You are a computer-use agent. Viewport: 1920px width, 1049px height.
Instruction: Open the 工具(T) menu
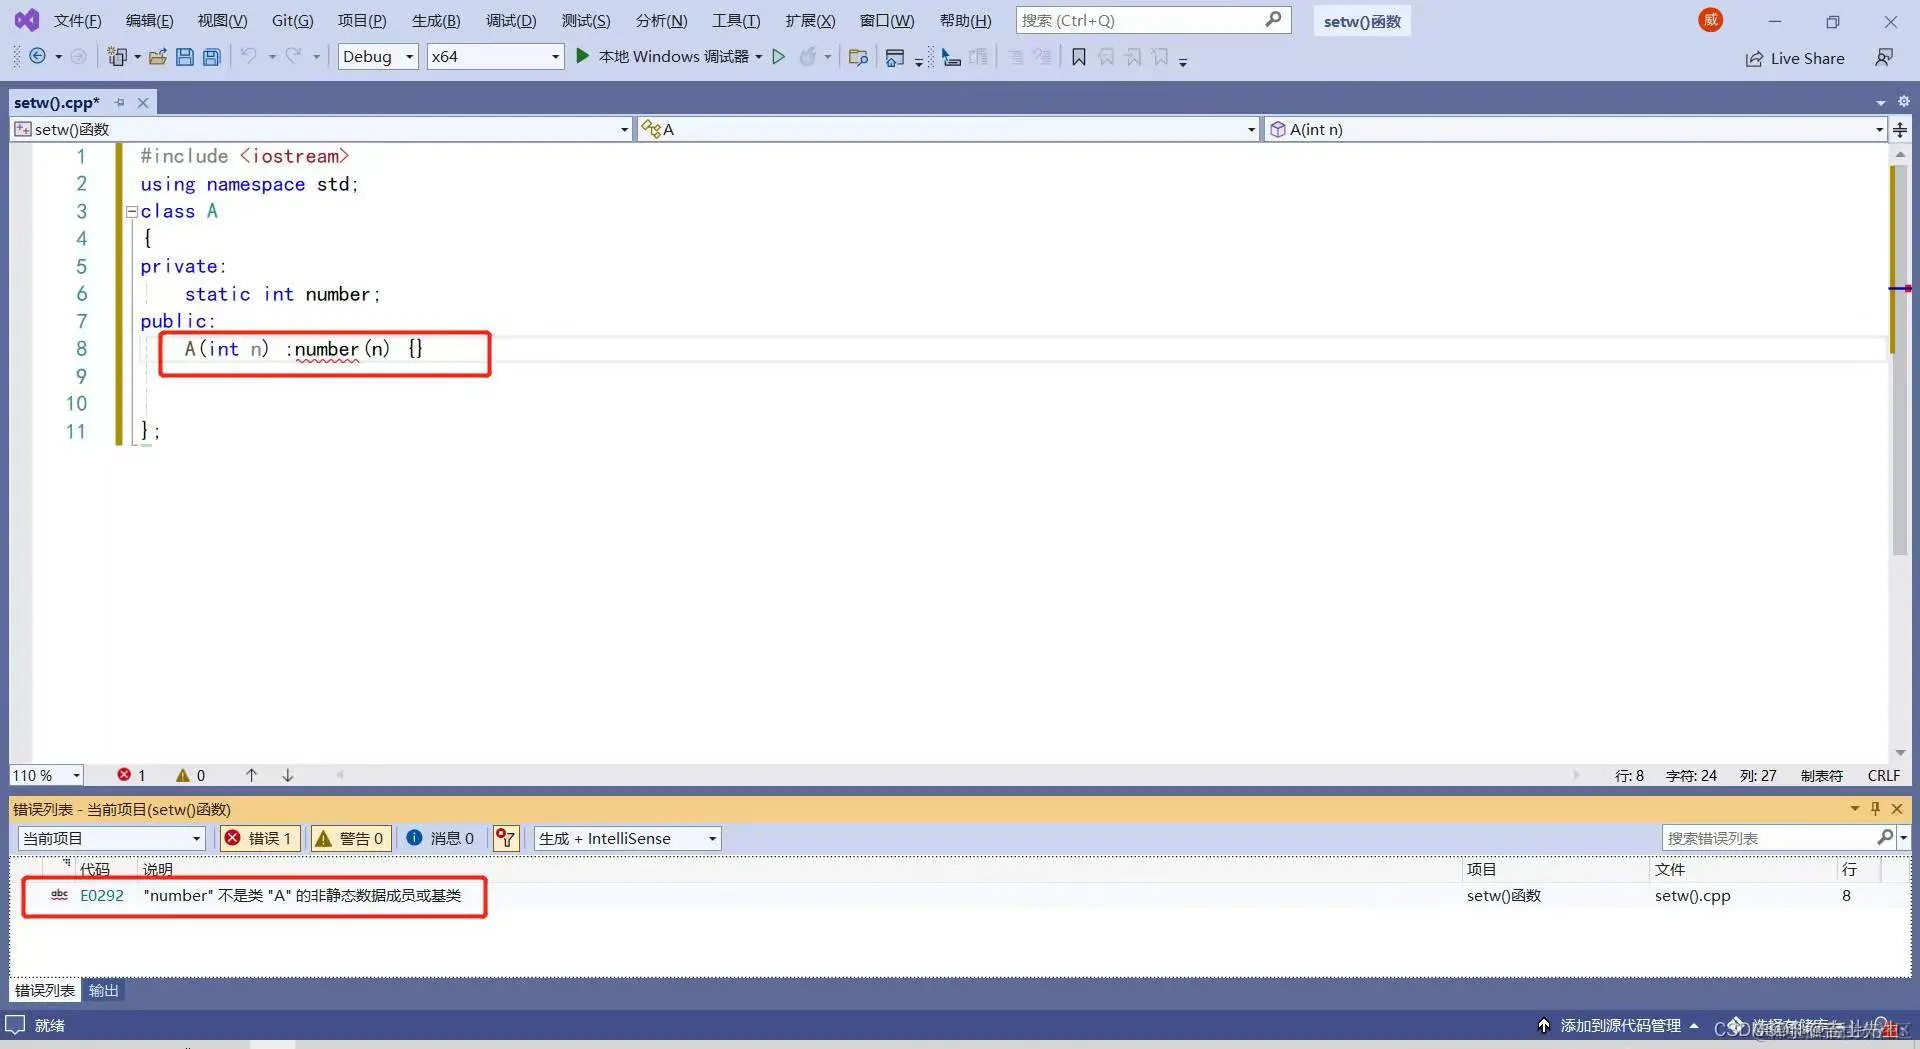tap(736, 20)
